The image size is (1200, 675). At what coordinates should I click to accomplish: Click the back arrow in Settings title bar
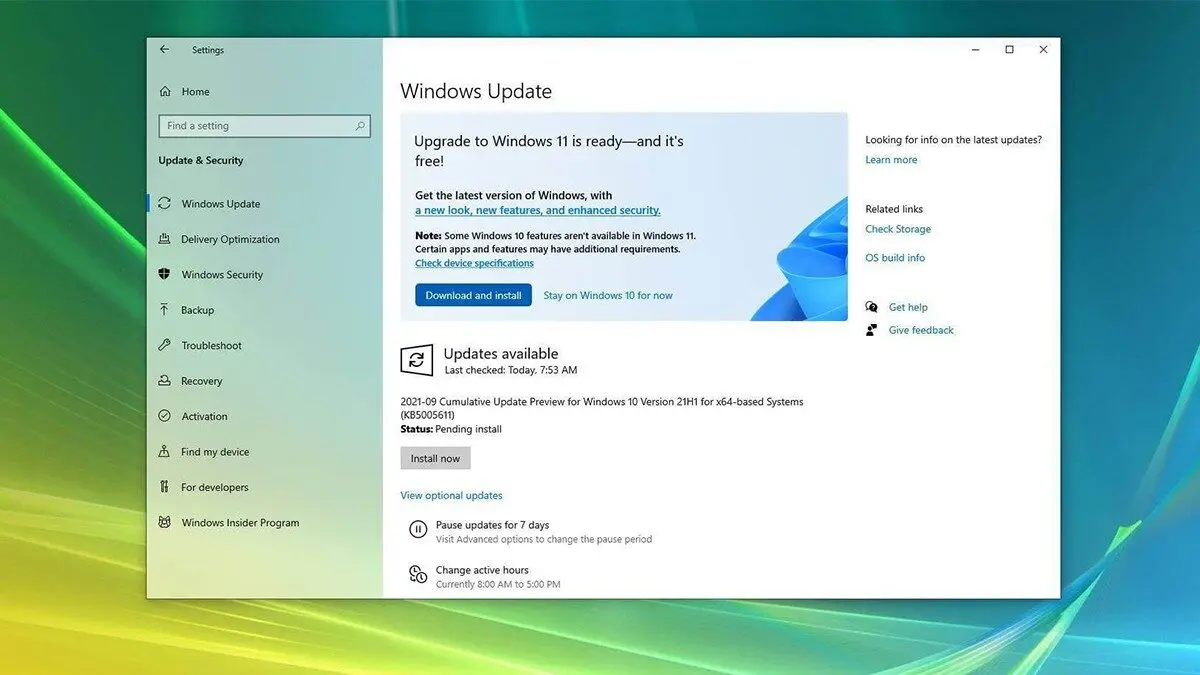click(164, 50)
